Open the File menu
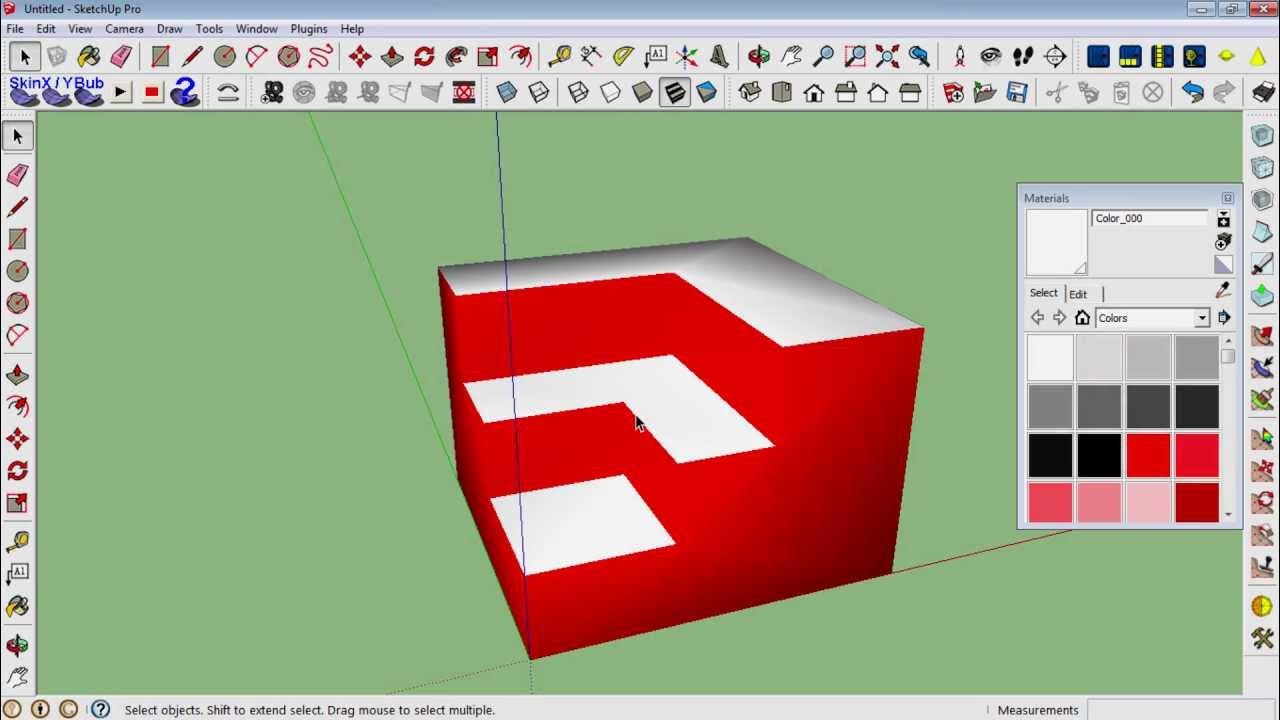 pos(15,29)
